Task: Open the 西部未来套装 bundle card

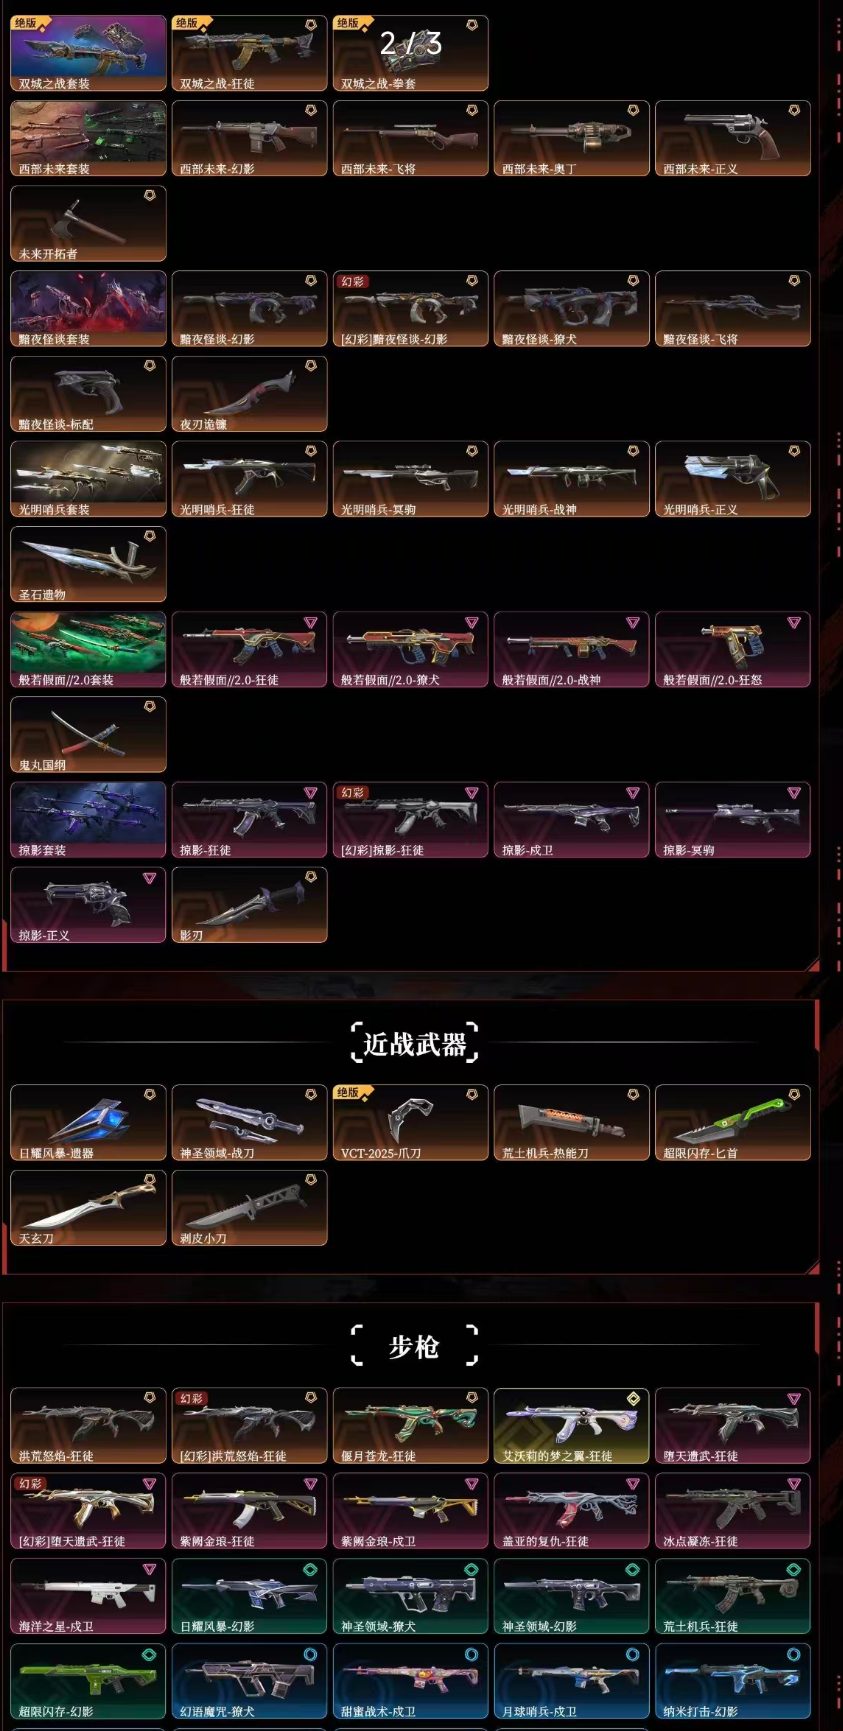Action: [88, 138]
